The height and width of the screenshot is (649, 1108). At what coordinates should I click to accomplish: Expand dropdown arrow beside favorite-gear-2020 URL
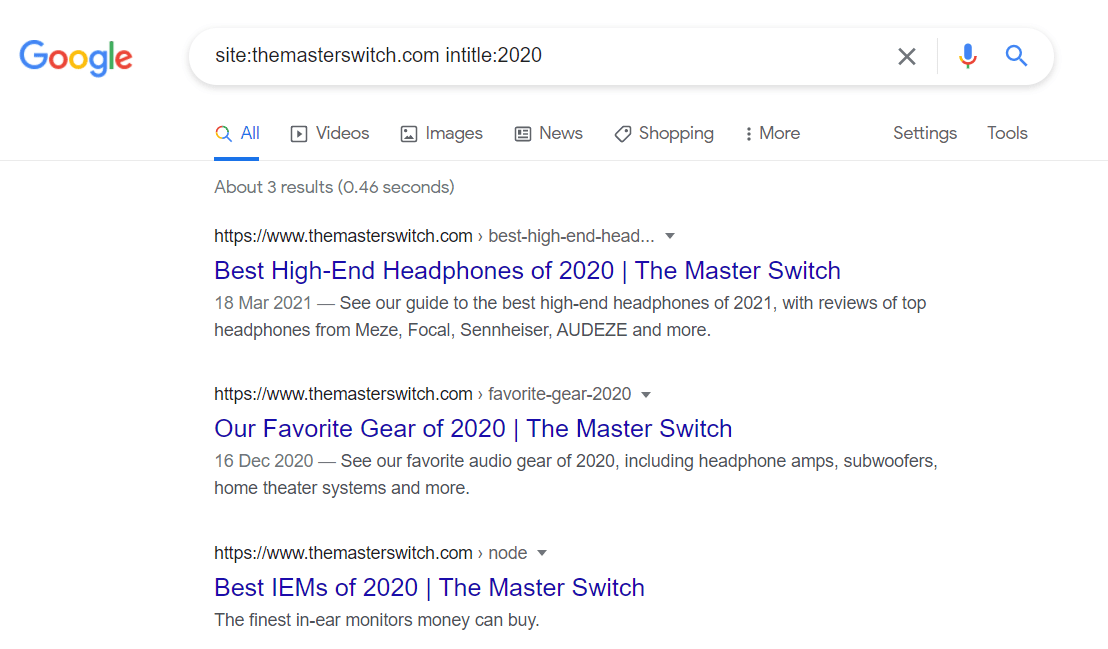point(646,394)
